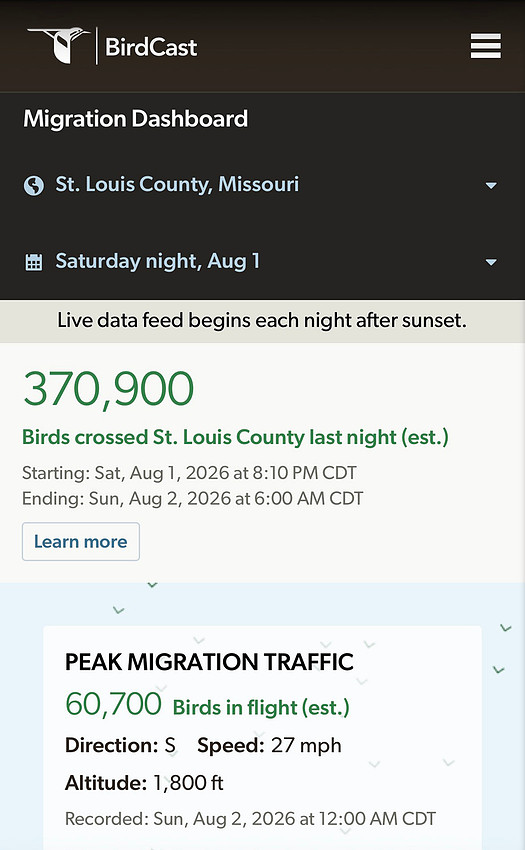Click the Learn more button
This screenshot has height=850, width=525.
coord(81,542)
